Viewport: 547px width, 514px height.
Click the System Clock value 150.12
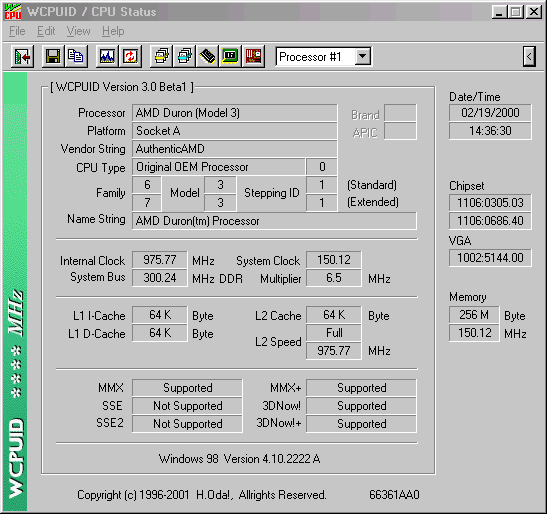tap(334, 260)
